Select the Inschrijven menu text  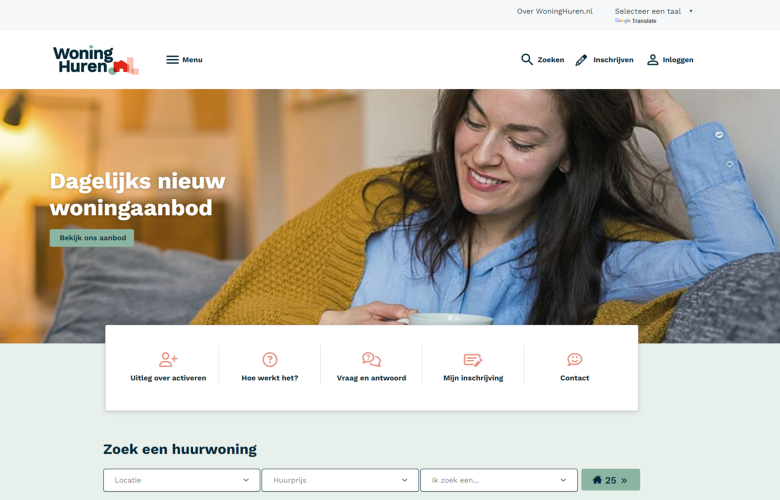click(x=613, y=60)
